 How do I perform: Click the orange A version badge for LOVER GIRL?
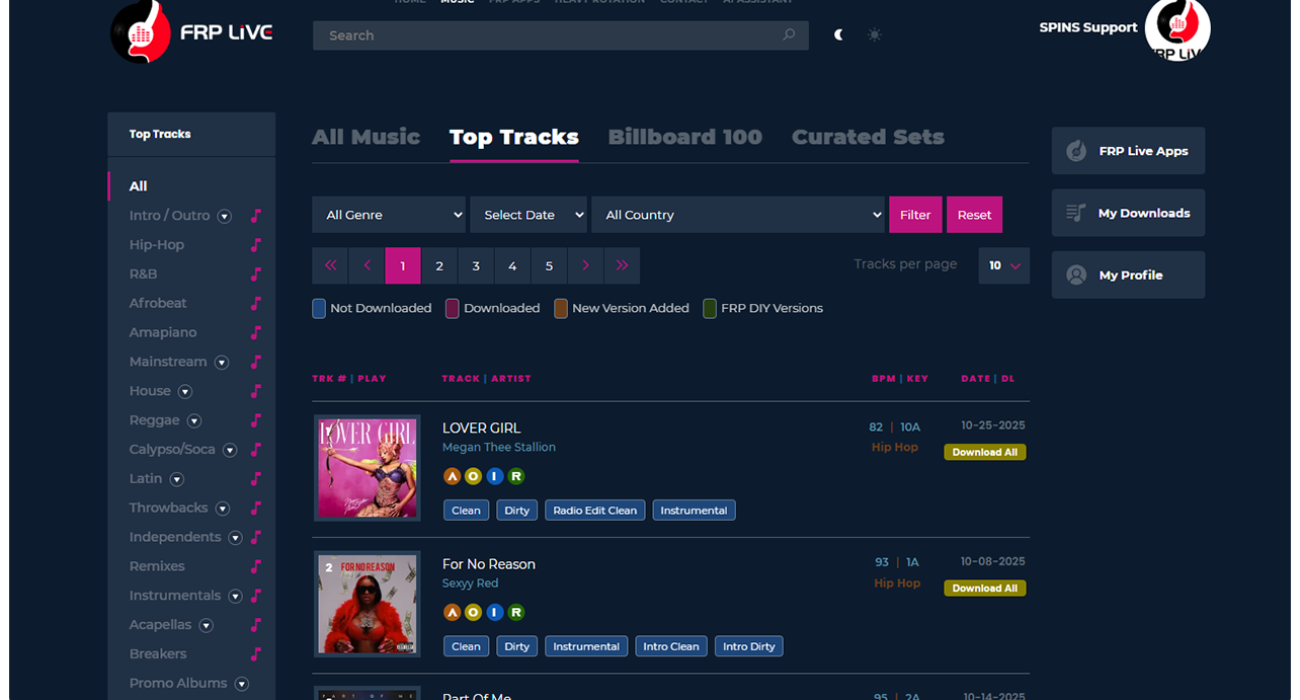click(452, 476)
